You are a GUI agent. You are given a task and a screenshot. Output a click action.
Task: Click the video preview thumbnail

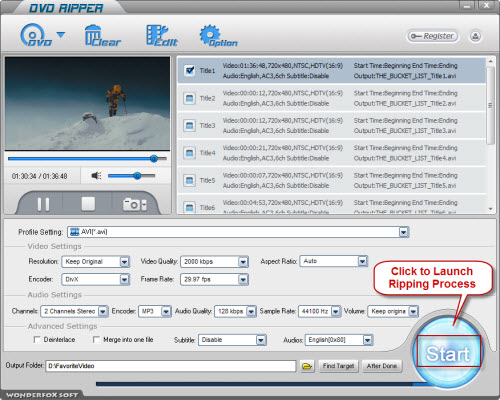click(x=87, y=104)
